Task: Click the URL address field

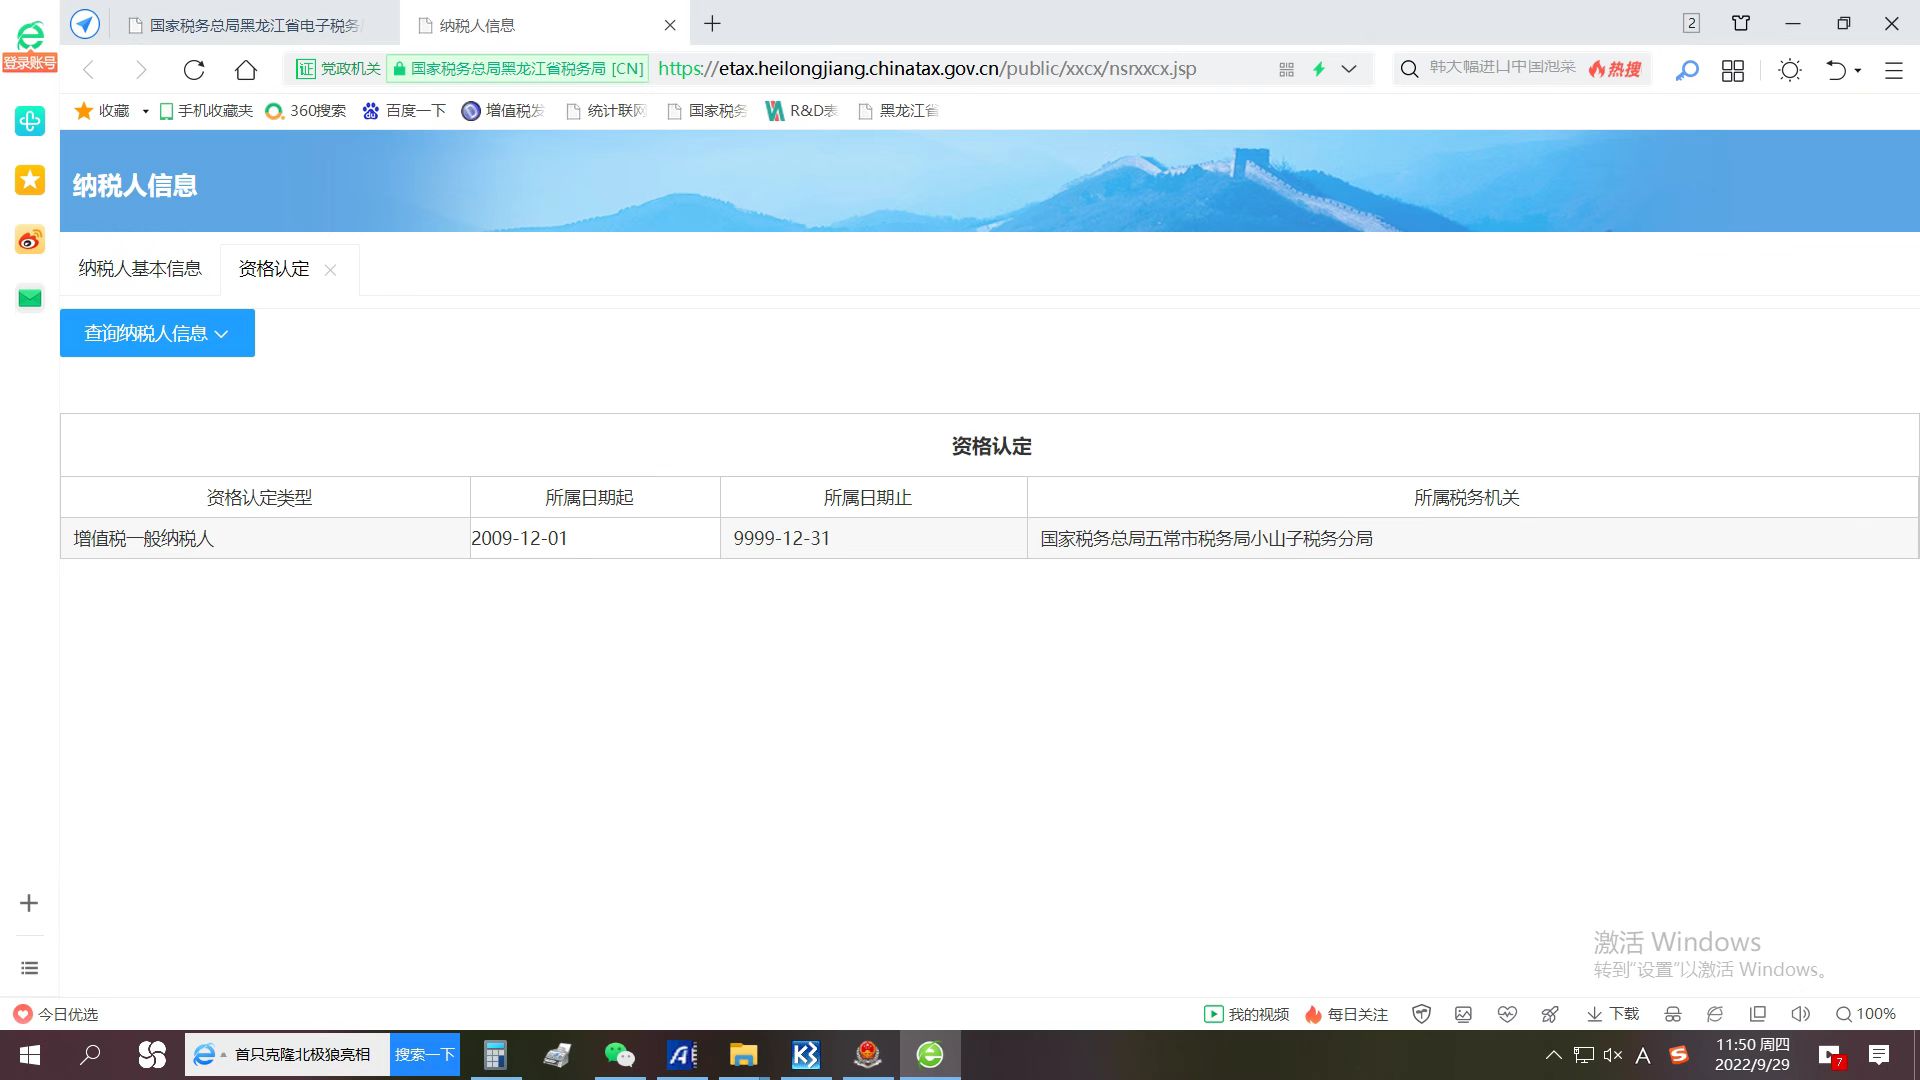Action: coord(926,69)
